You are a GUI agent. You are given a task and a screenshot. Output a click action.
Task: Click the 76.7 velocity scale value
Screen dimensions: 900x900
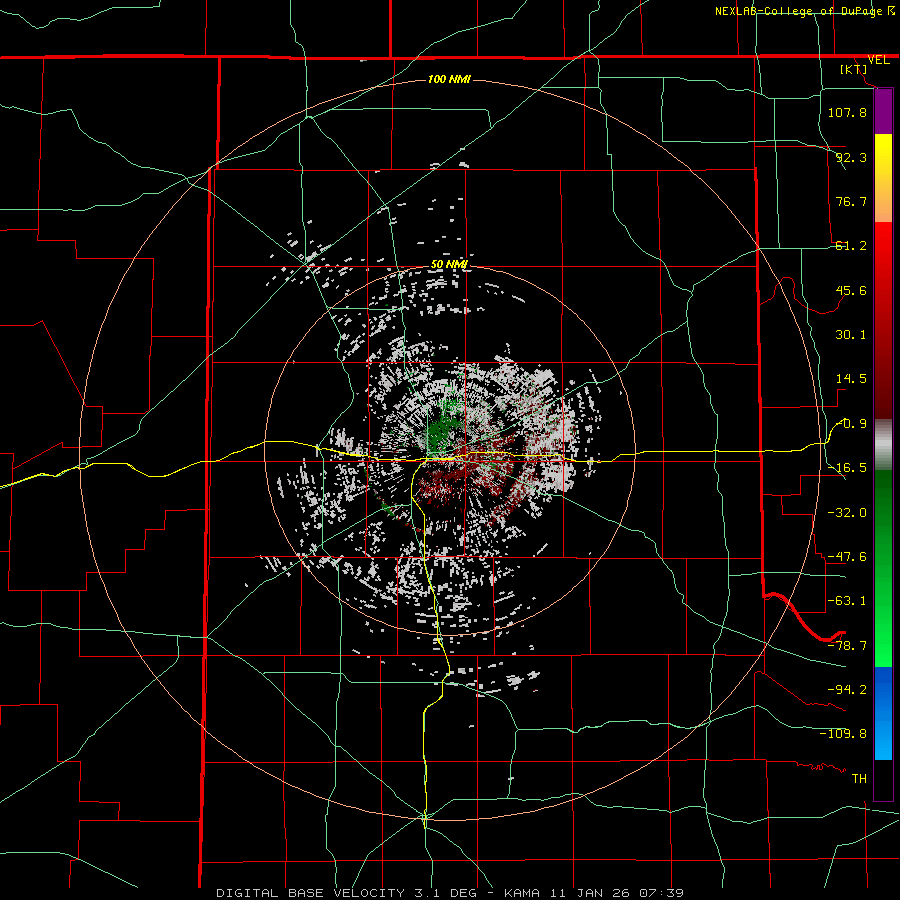[851, 201]
